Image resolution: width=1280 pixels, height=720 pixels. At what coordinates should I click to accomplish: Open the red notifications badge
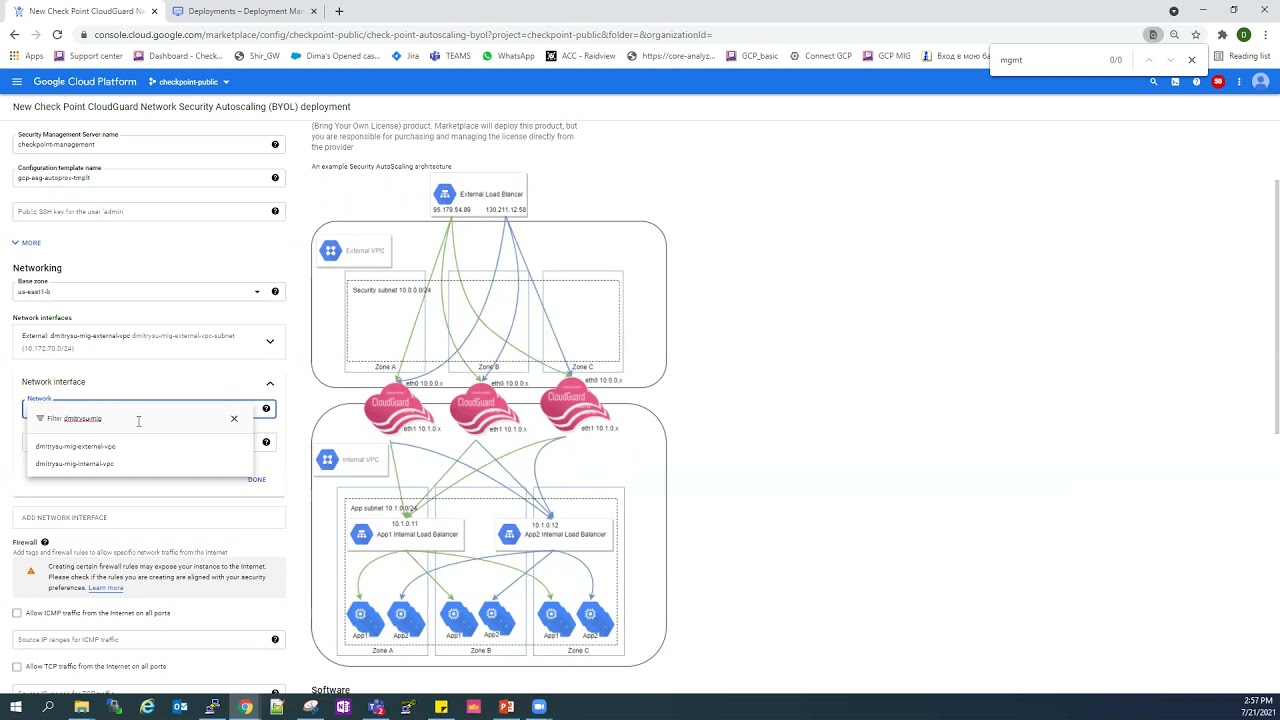1218,82
